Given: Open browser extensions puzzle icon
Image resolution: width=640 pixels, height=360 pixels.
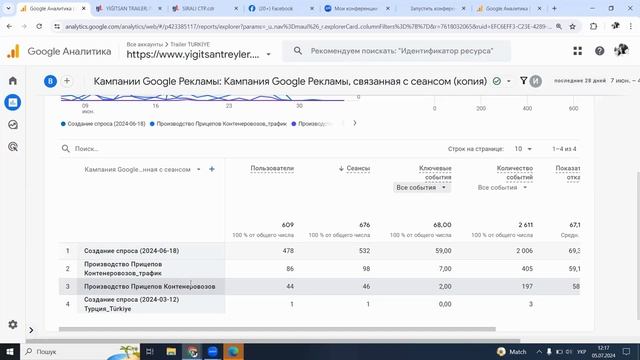Looking at the screenshot, I should 593,27.
